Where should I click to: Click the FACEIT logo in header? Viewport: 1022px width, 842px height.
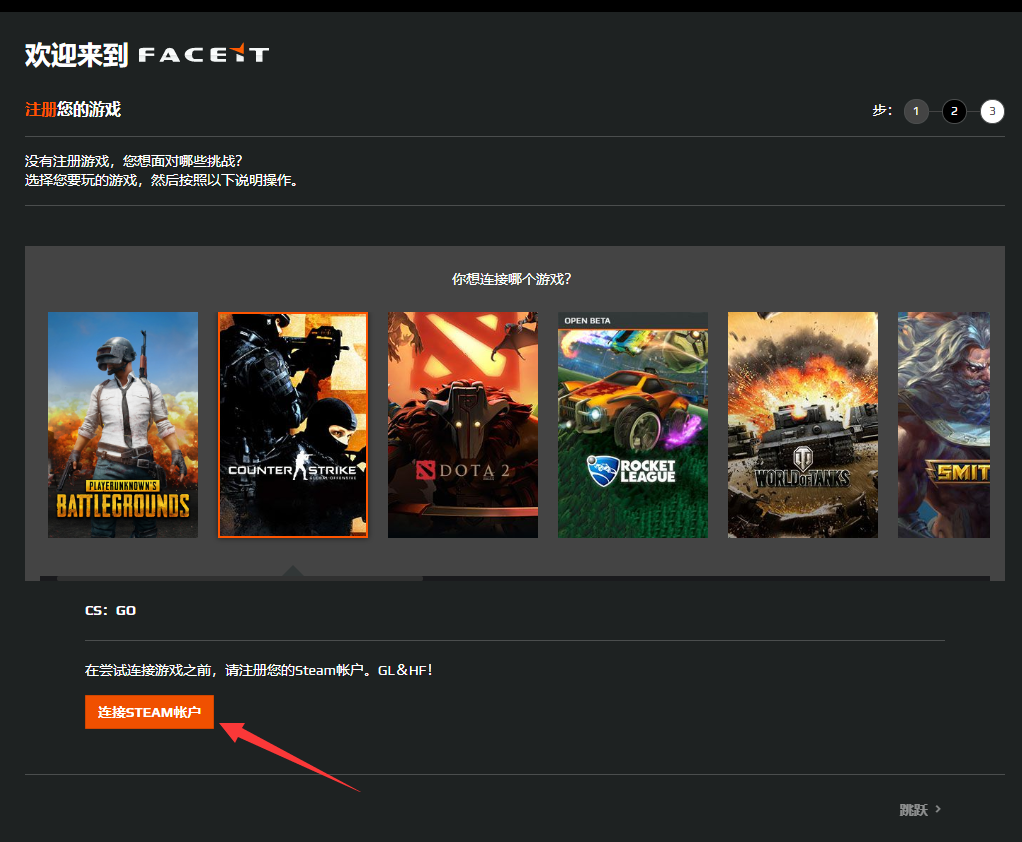[203, 54]
